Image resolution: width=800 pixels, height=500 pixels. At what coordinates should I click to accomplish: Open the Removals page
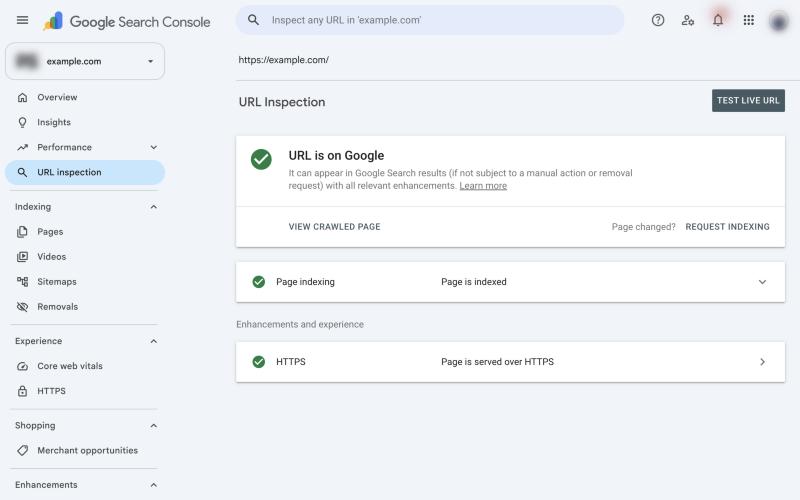[85, 307]
